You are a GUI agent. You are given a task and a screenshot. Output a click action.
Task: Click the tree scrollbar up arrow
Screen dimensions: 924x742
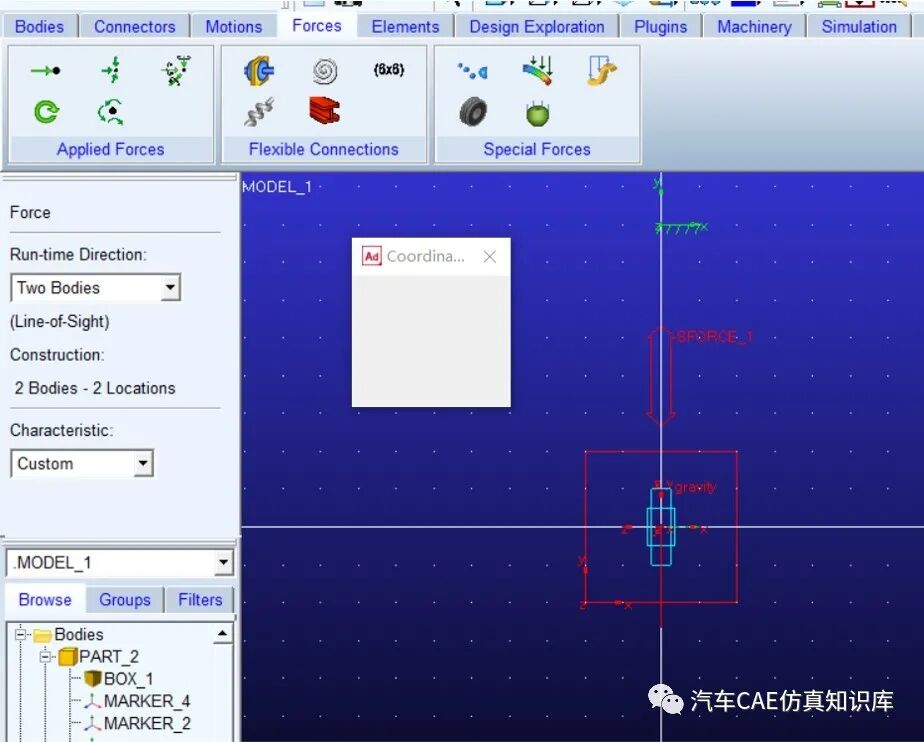coord(224,634)
